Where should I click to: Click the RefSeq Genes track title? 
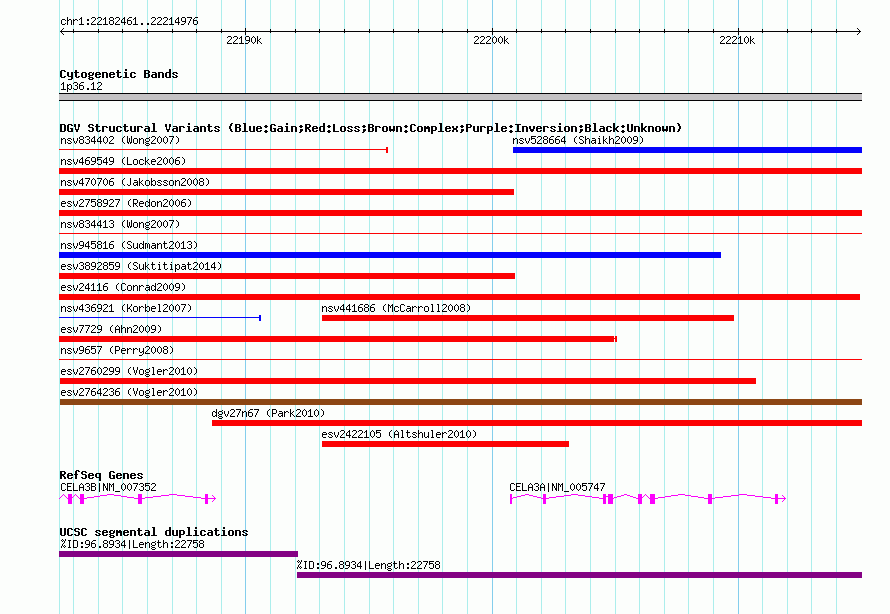[x=101, y=475]
